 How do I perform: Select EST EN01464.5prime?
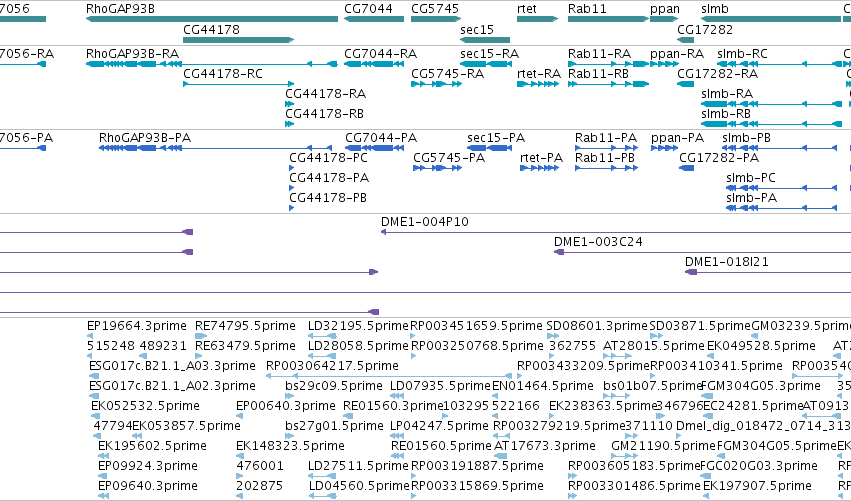coord(543,386)
